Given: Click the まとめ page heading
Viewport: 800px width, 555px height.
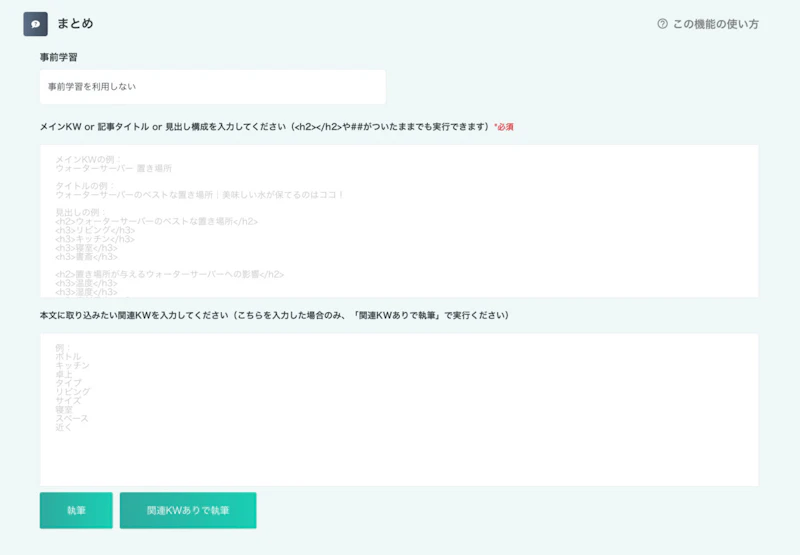Looking at the screenshot, I should click(x=75, y=23).
